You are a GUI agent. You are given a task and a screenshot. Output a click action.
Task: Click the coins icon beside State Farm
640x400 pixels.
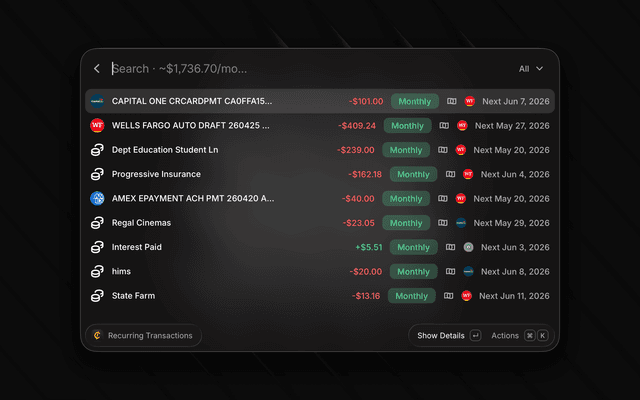[x=97, y=296]
